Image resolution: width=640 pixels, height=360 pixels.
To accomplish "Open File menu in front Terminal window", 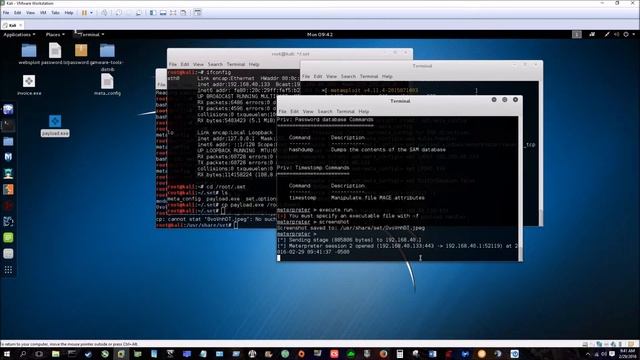I will pyautogui.click(x=282, y=111).
